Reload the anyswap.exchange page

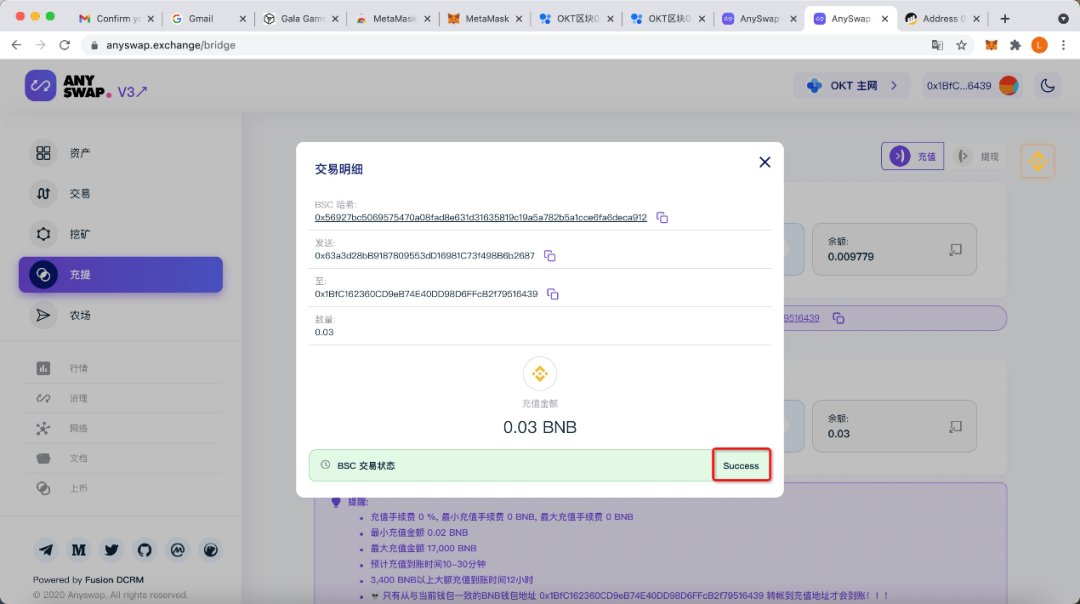[65, 45]
